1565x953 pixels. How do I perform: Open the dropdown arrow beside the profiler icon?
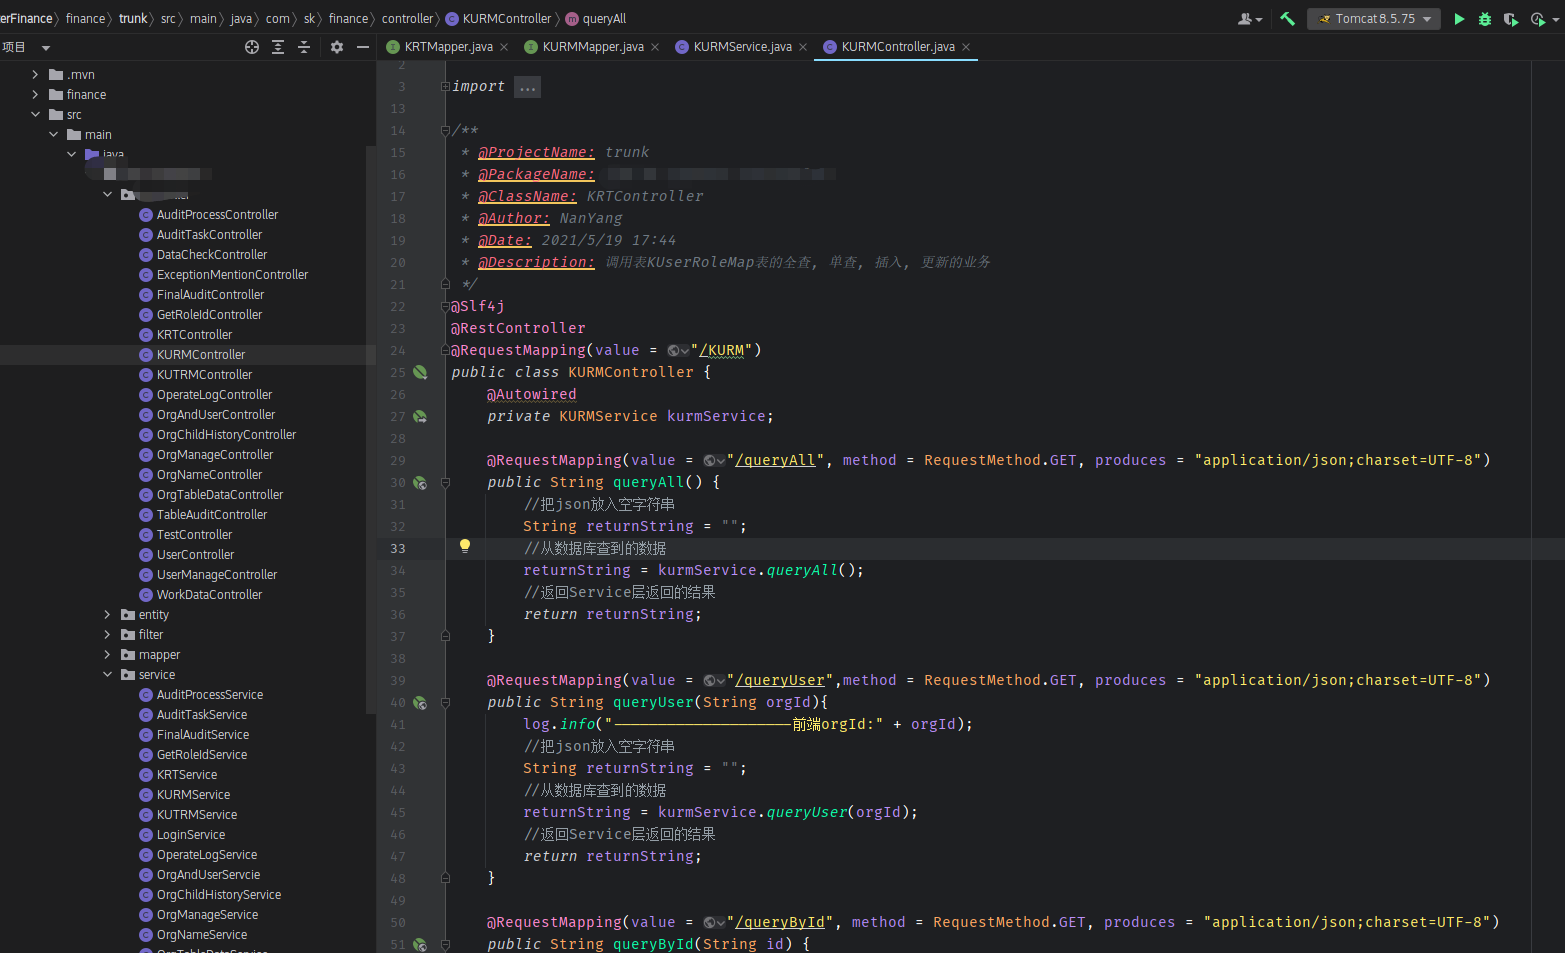tap(1555, 20)
